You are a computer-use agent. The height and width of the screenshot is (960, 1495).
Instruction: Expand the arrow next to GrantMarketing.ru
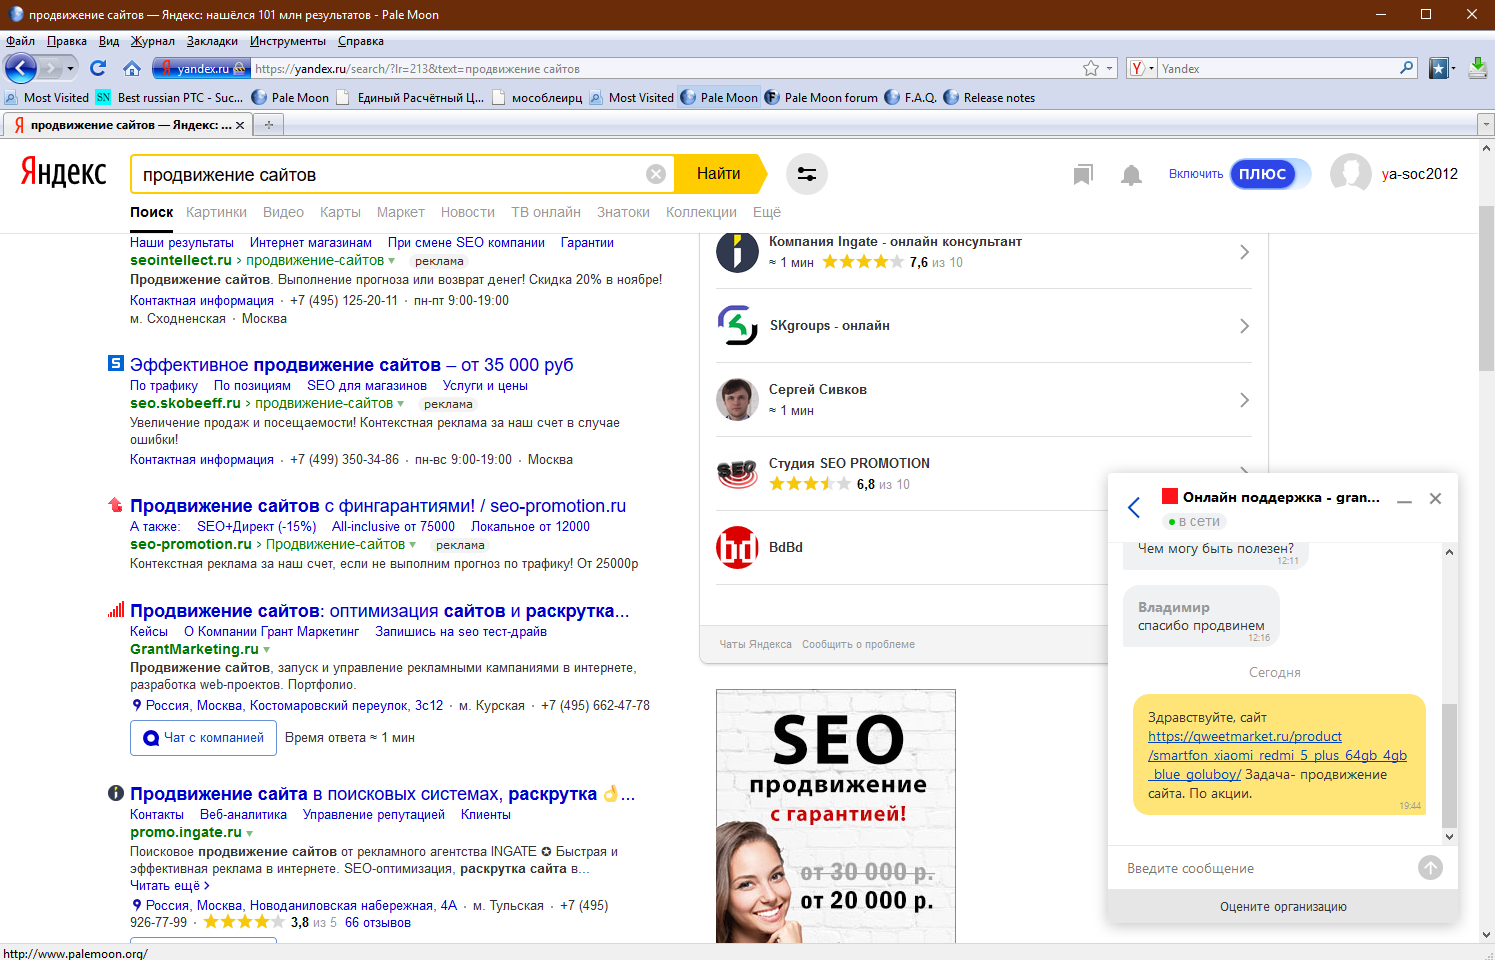pyautogui.click(x=267, y=650)
